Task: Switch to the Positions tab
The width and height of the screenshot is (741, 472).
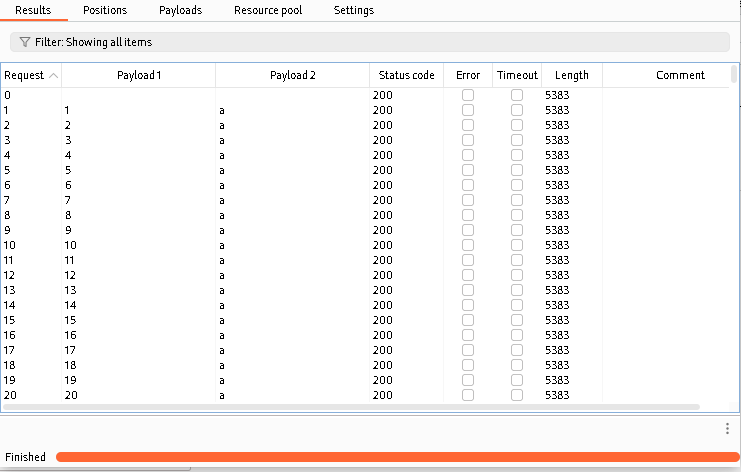Action: tap(105, 10)
